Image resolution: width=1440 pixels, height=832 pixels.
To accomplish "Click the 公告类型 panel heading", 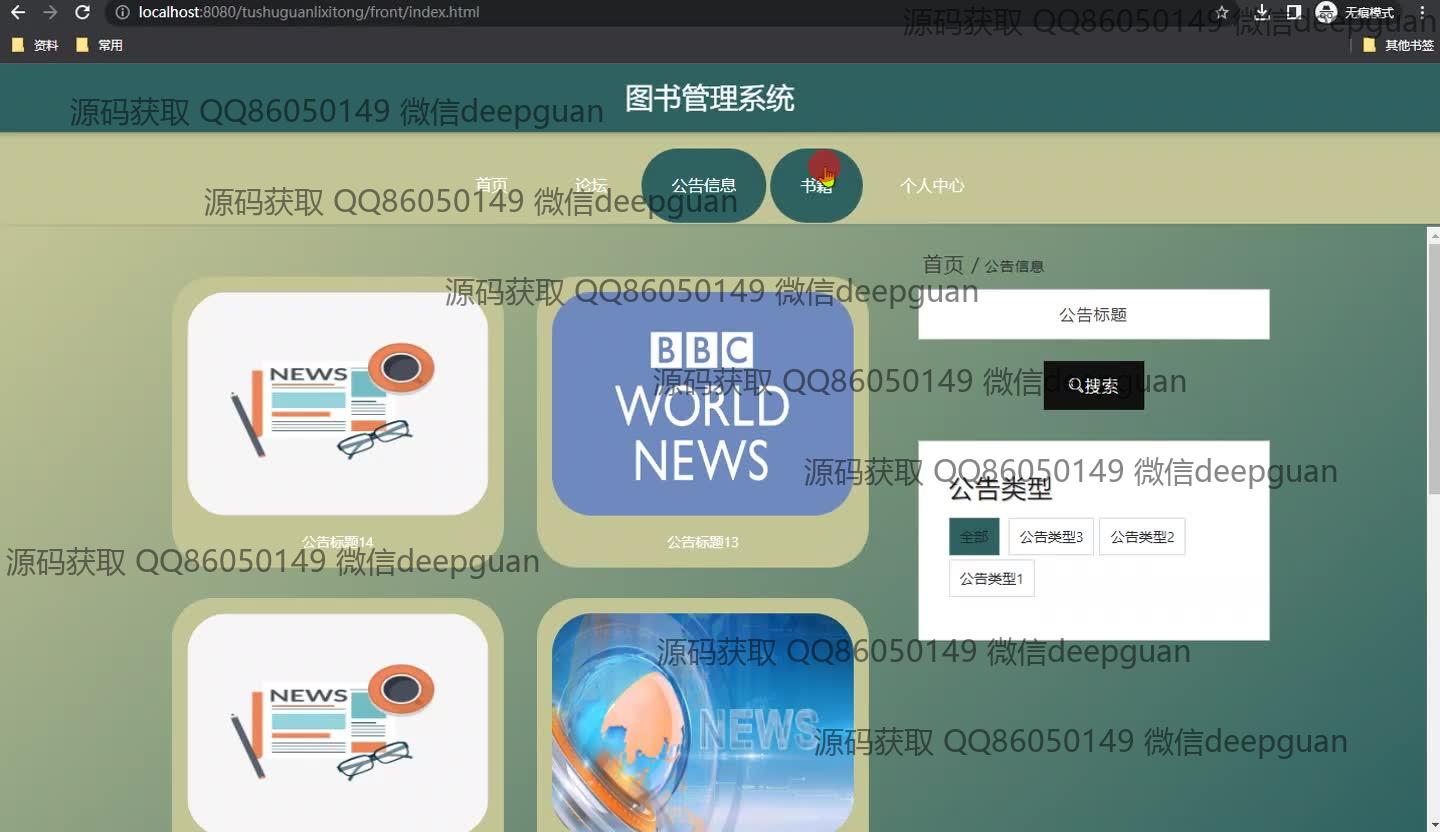I will (1001, 489).
